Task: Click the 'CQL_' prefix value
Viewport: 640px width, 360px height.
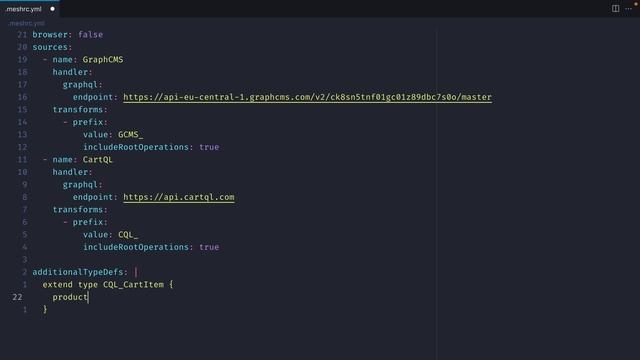Action: click(x=128, y=235)
